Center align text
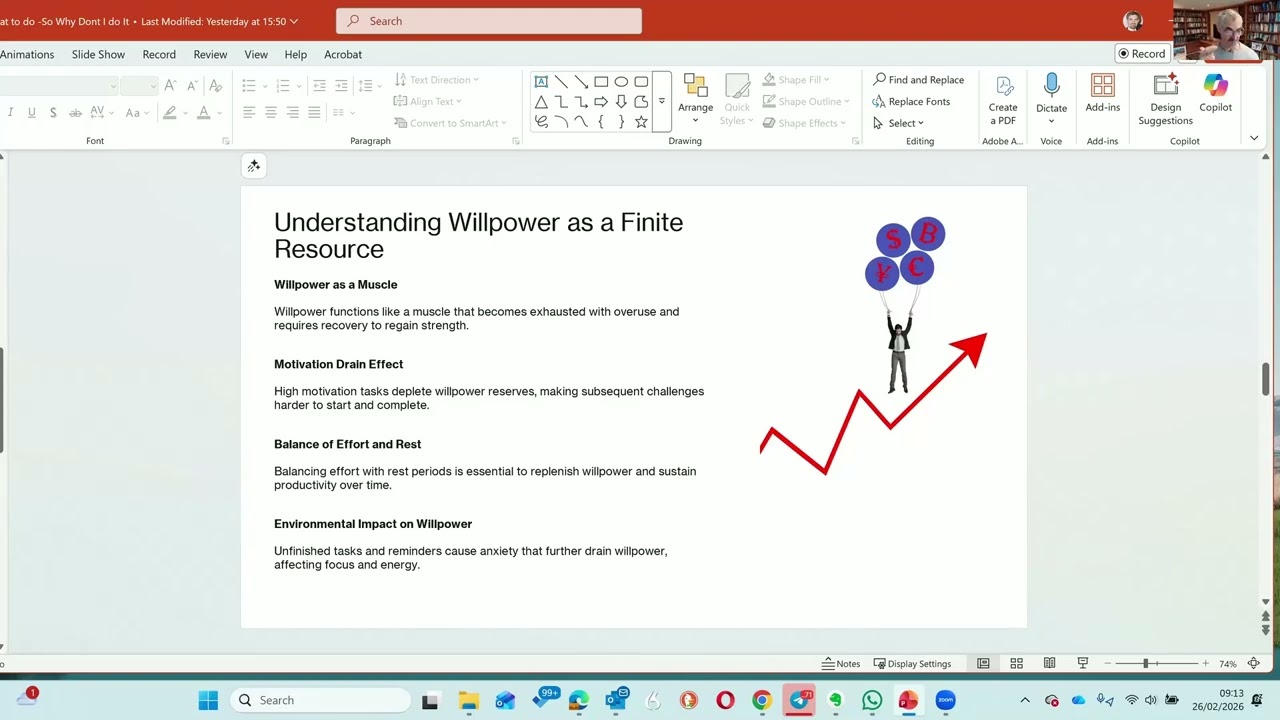Image resolution: width=1280 pixels, height=720 pixels. (x=271, y=113)
